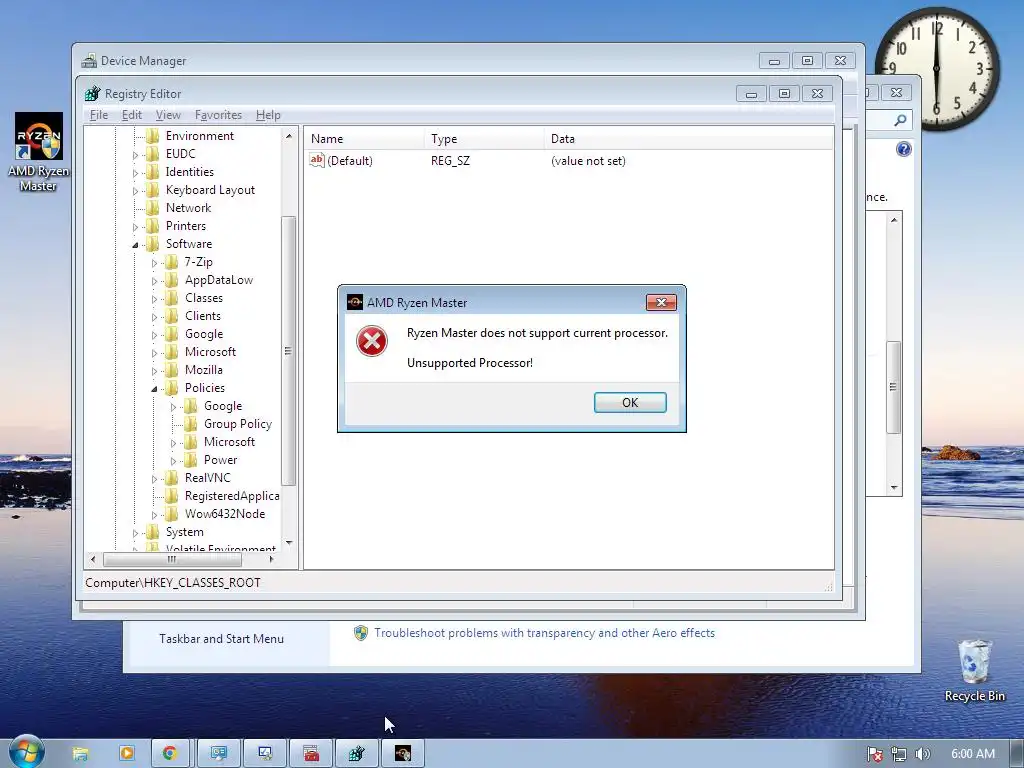Expand the Identities registry key

tap(135, 173)
